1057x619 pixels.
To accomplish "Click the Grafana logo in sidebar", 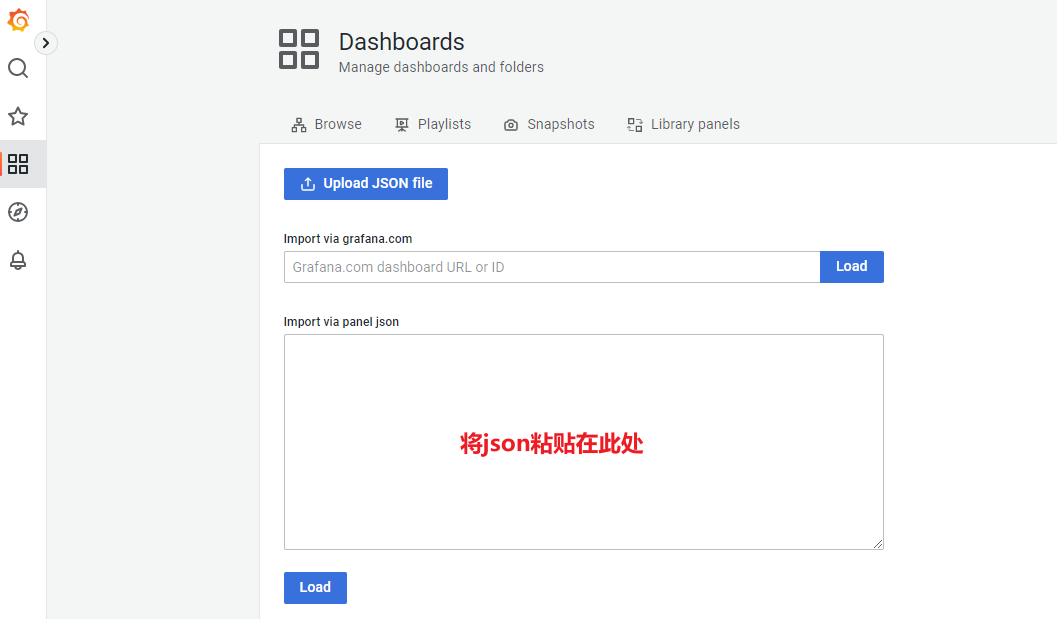I will [x=18, y=20].
